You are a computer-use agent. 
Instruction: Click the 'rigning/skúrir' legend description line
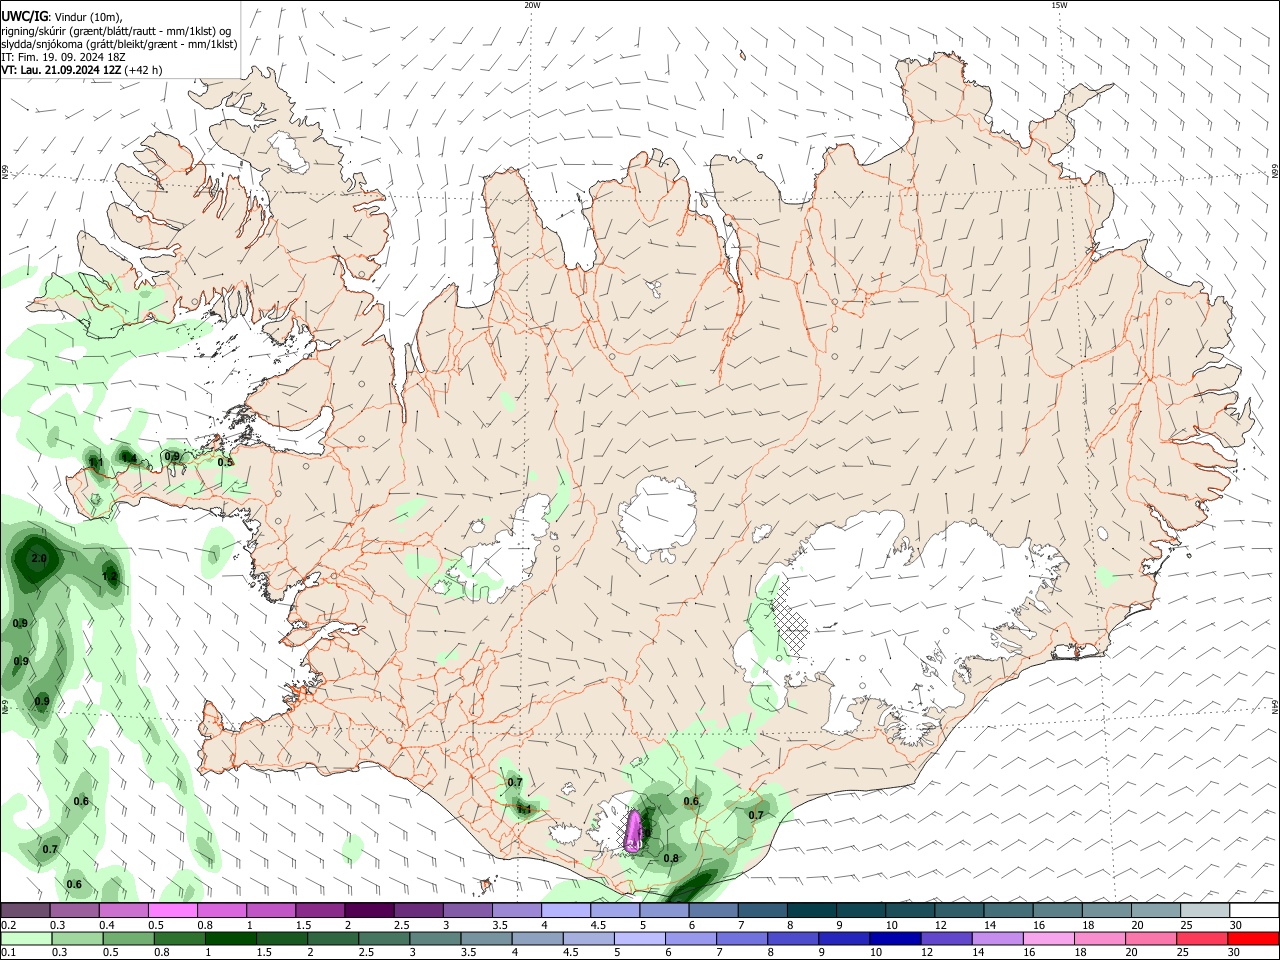pos(117,31)
